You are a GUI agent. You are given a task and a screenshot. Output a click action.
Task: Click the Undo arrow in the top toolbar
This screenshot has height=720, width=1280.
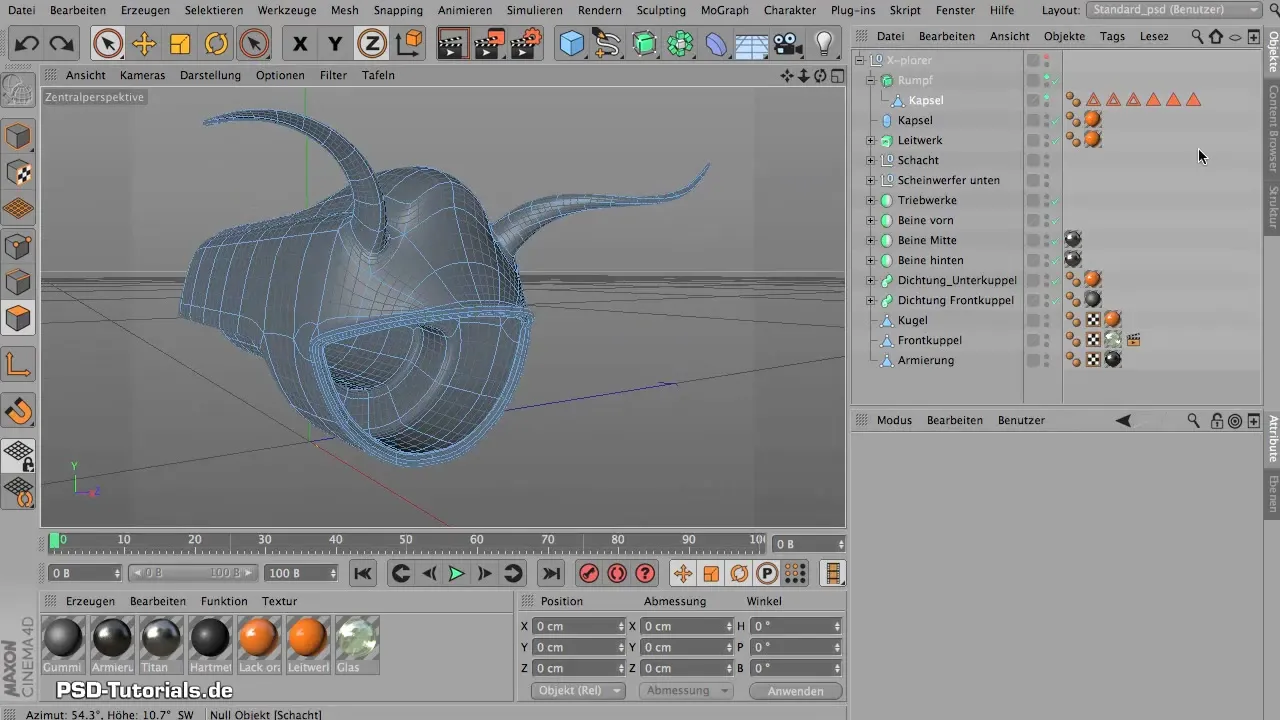point(27,44)
